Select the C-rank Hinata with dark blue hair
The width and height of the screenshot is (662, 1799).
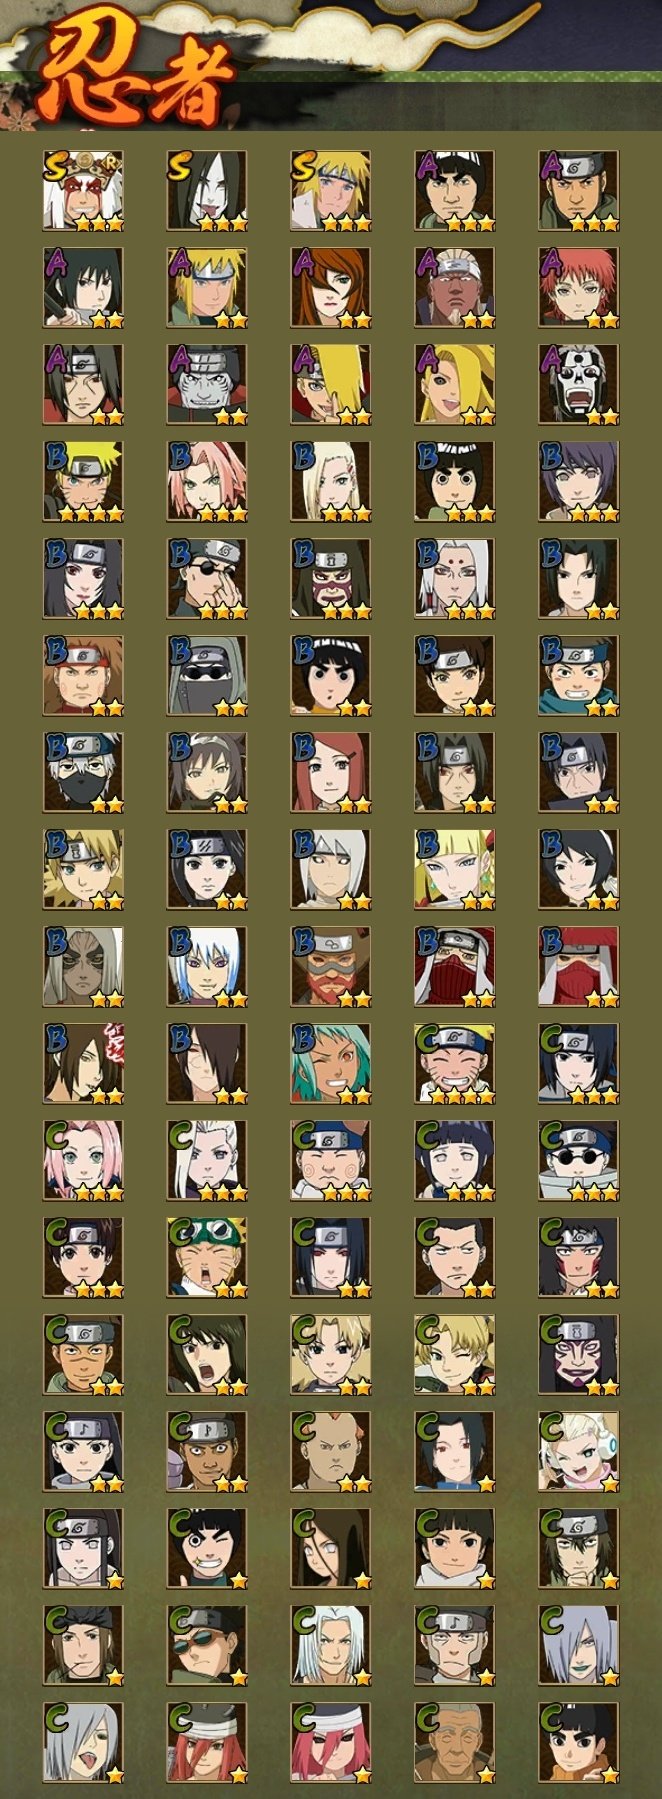[x=455, y=1161]
